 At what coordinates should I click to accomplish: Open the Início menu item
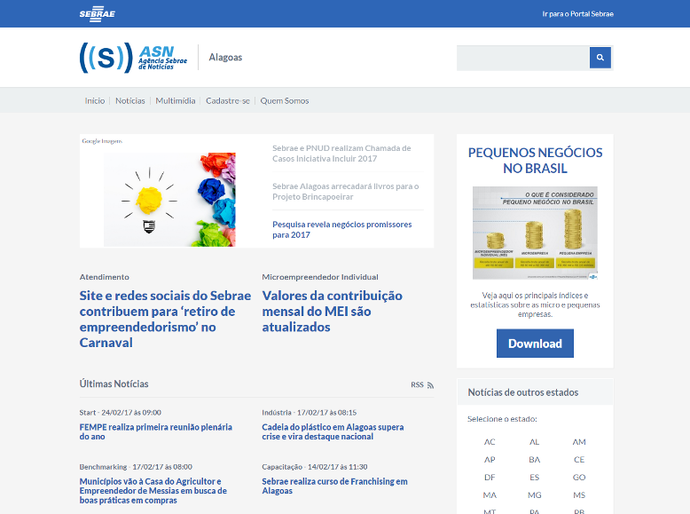coord(95,101)
